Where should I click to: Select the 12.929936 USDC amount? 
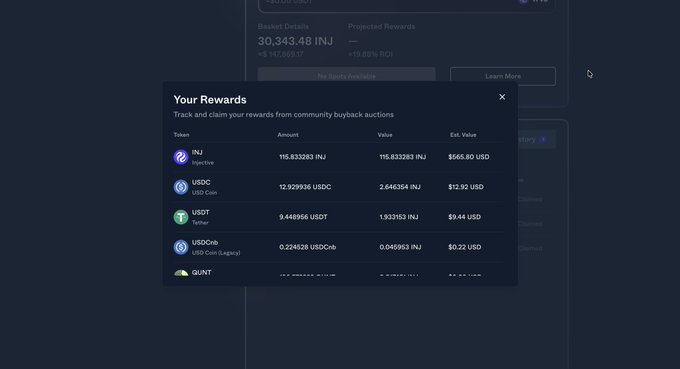(305, 187)
